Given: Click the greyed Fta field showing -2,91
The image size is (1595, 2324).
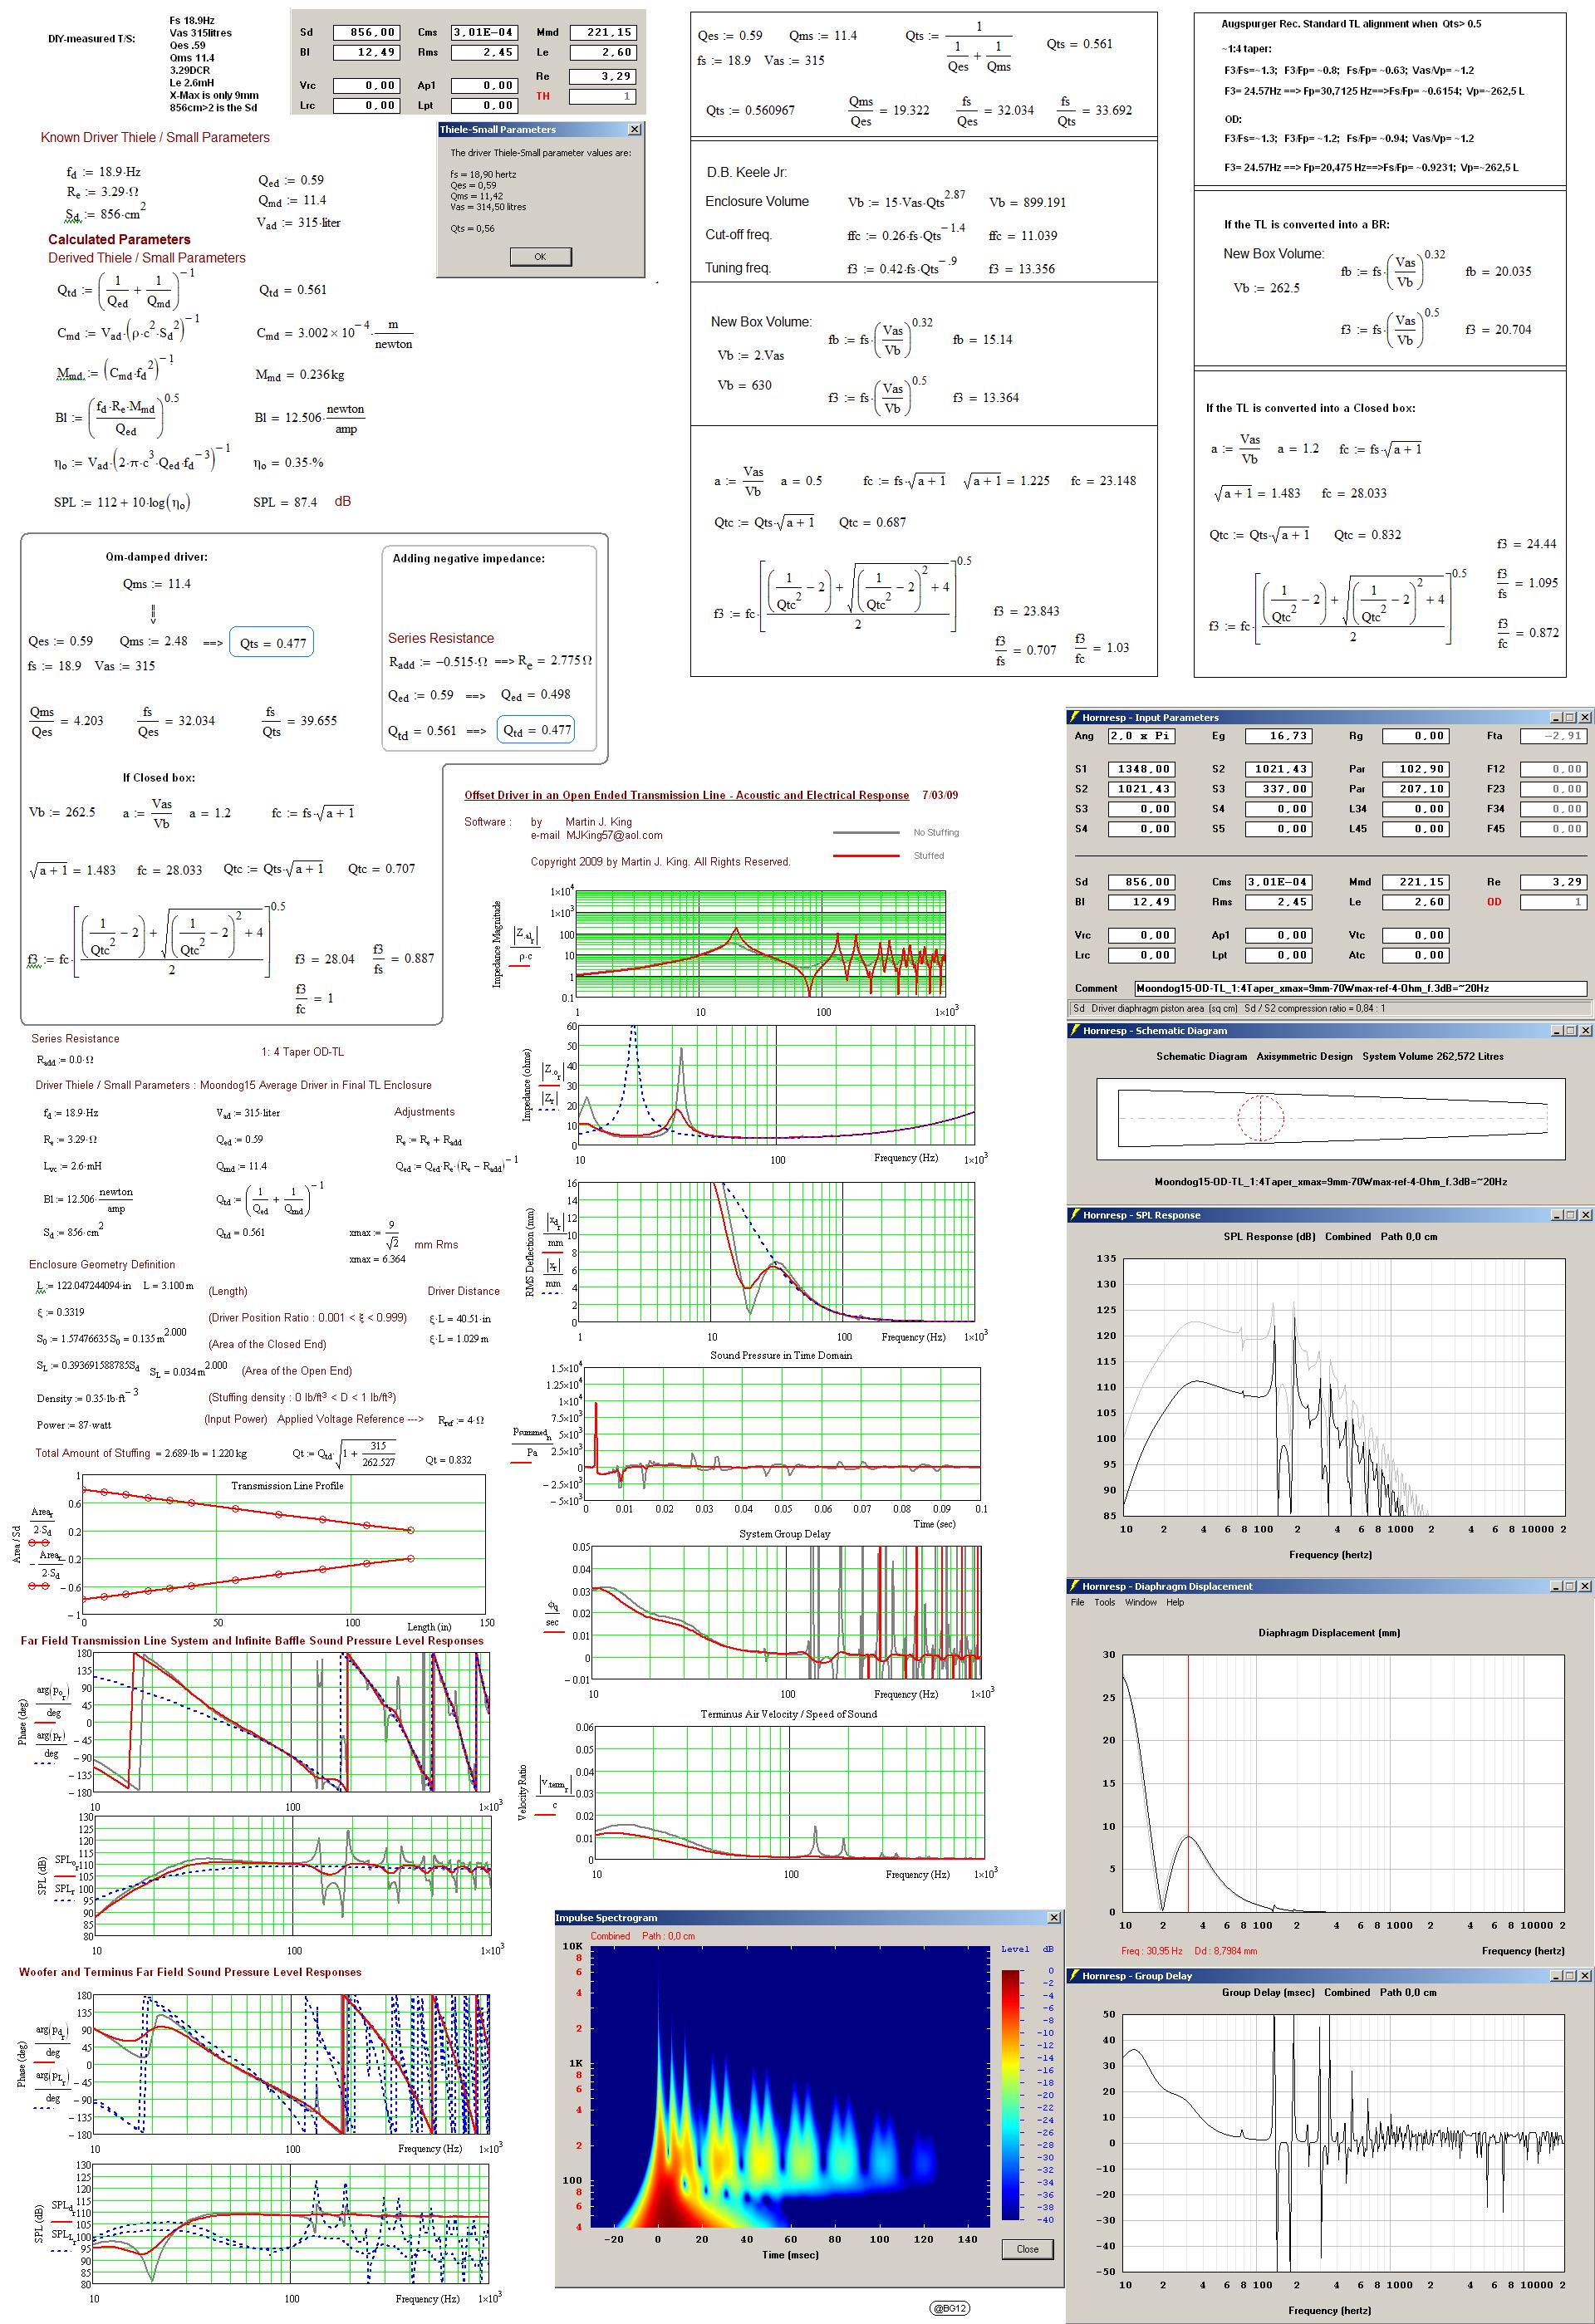Looking at the screenshot, I should pyautogui.click(x=1553, y=736).
